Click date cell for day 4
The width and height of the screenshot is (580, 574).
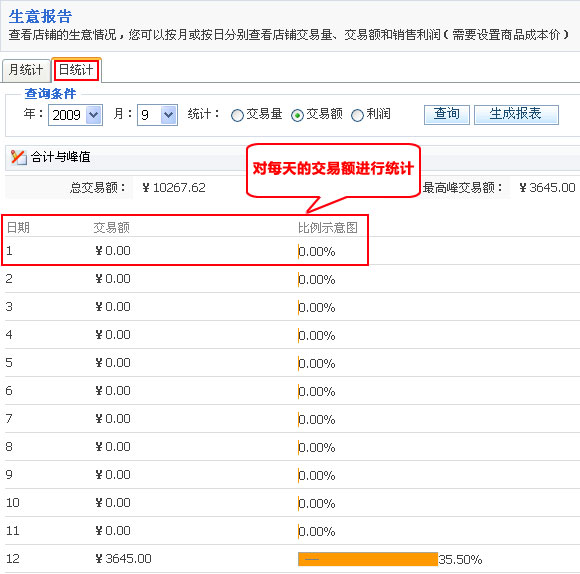[9, 335]
